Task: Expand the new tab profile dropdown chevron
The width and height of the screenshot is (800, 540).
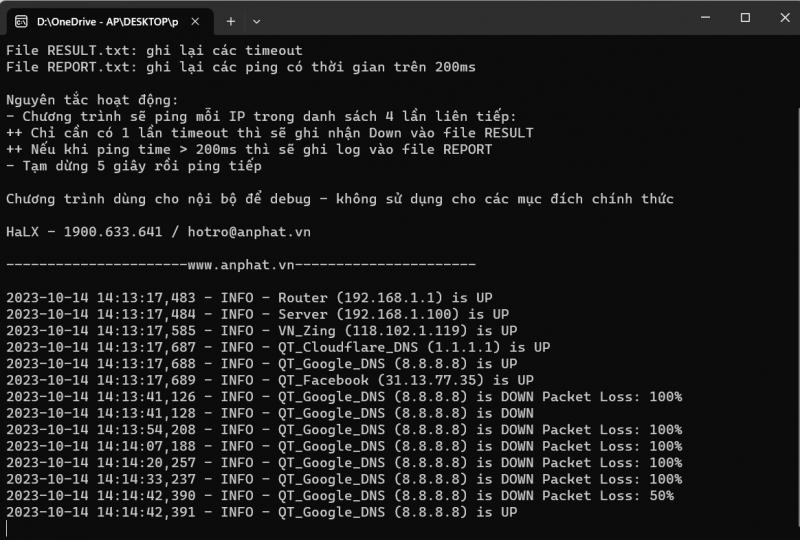Action: (257, 21)
